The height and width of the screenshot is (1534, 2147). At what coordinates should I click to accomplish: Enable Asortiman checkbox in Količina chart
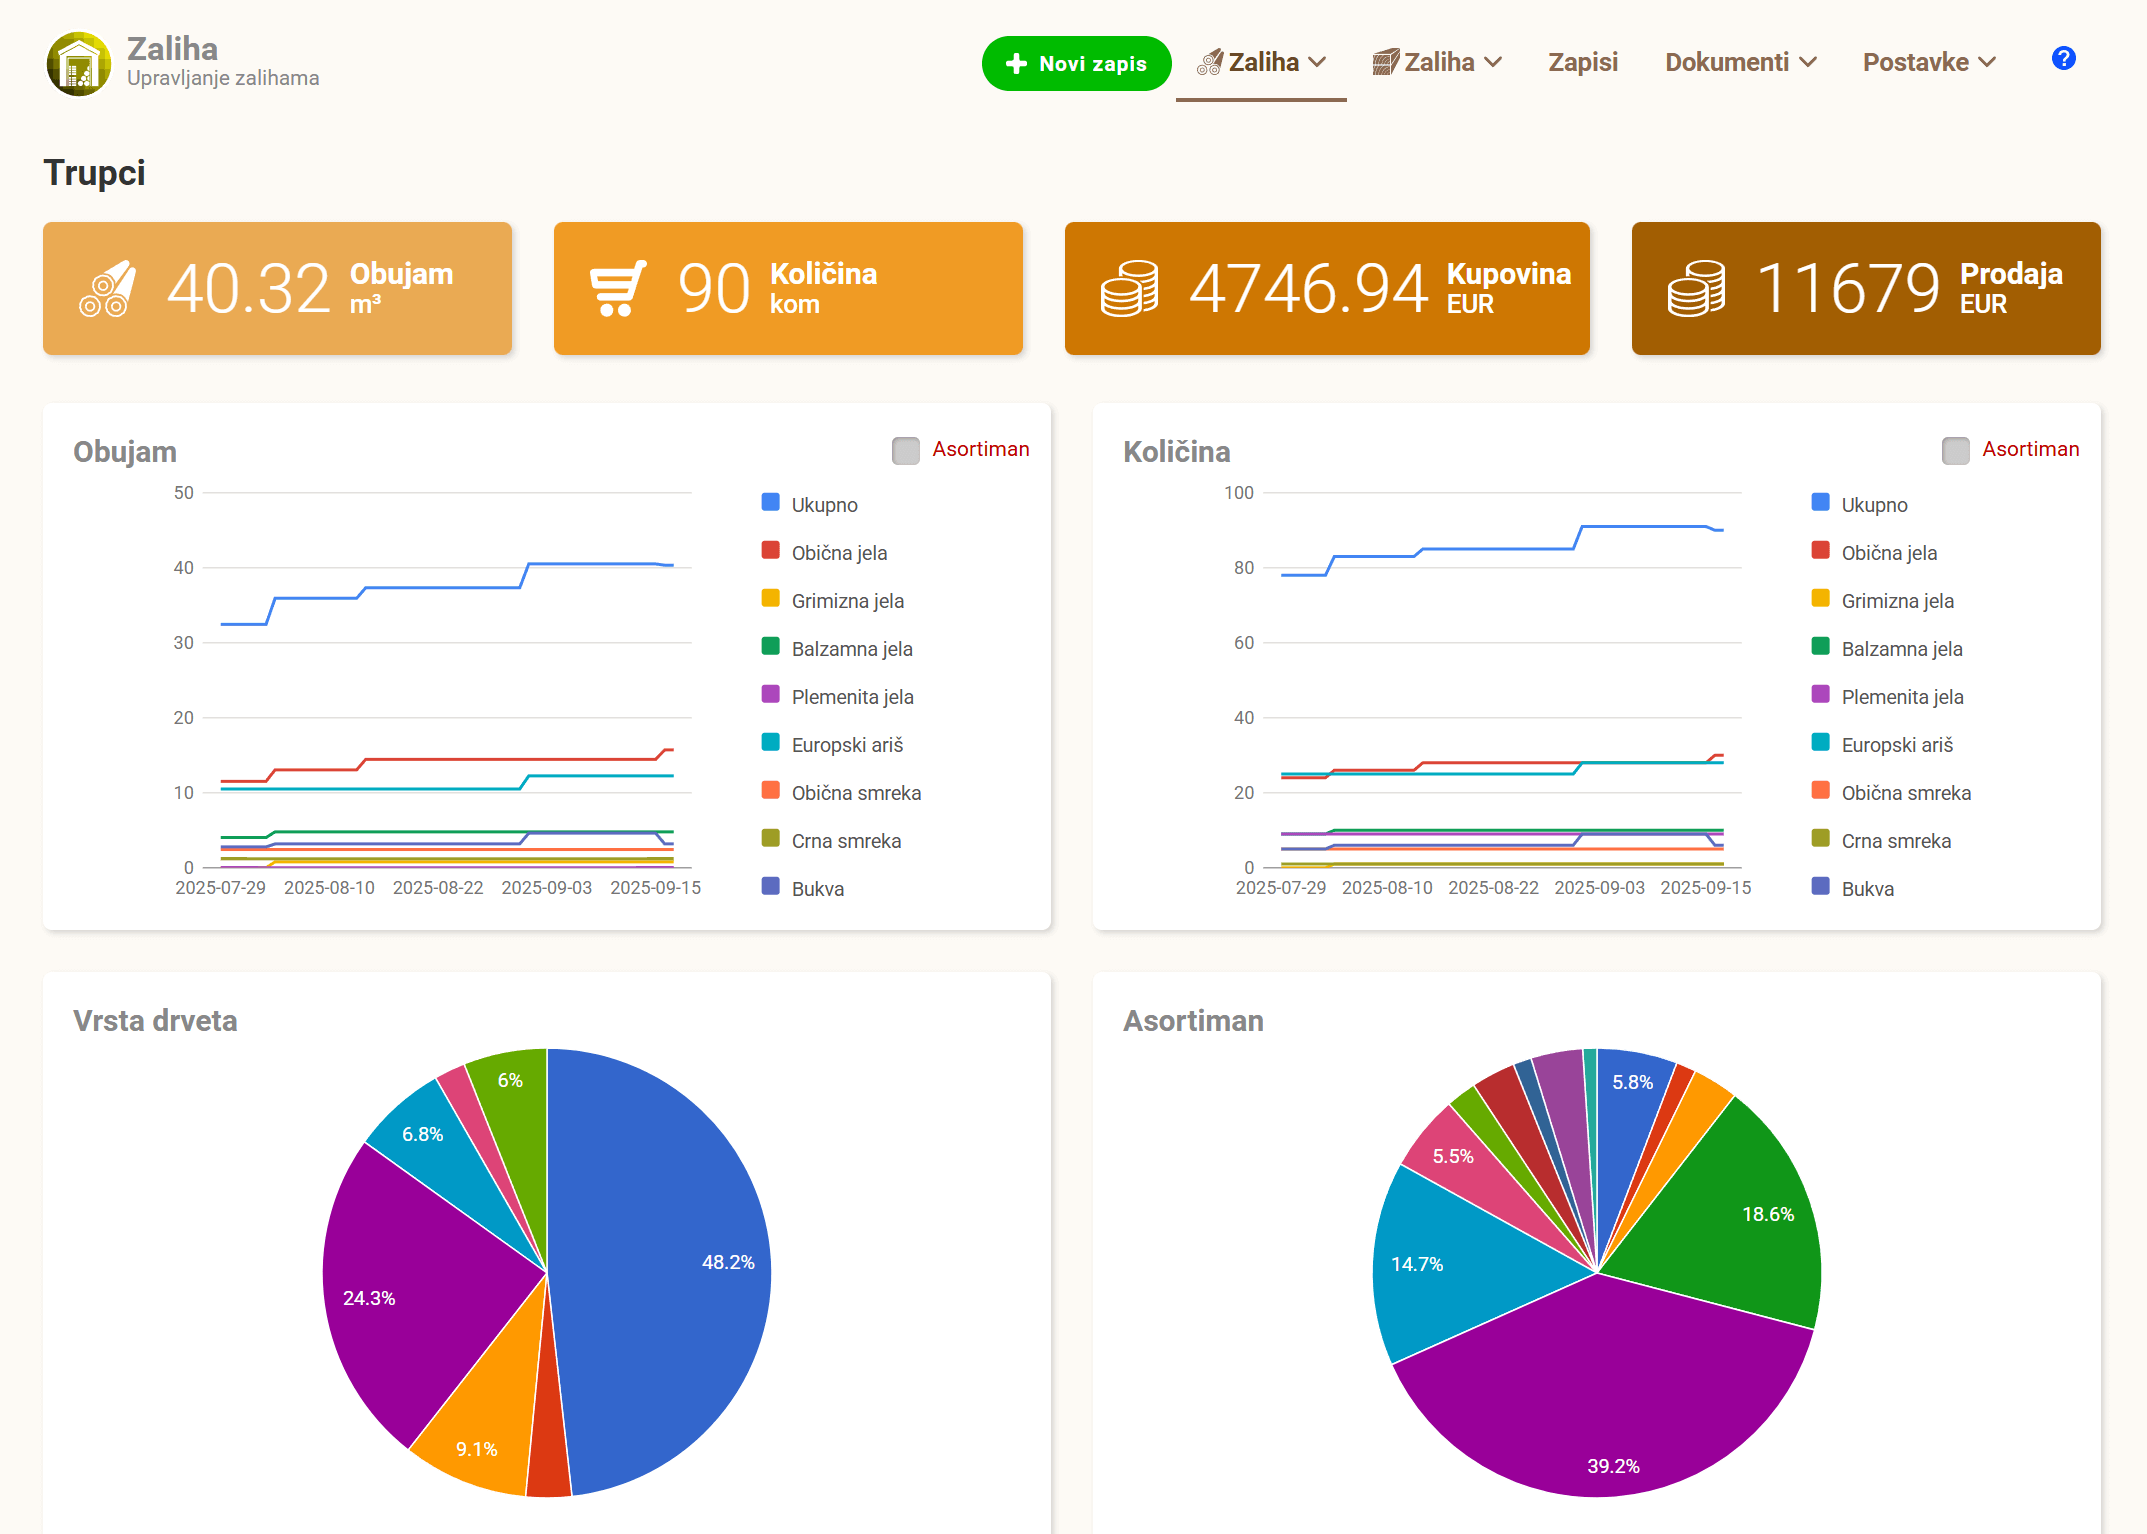tap(1956, 450)
